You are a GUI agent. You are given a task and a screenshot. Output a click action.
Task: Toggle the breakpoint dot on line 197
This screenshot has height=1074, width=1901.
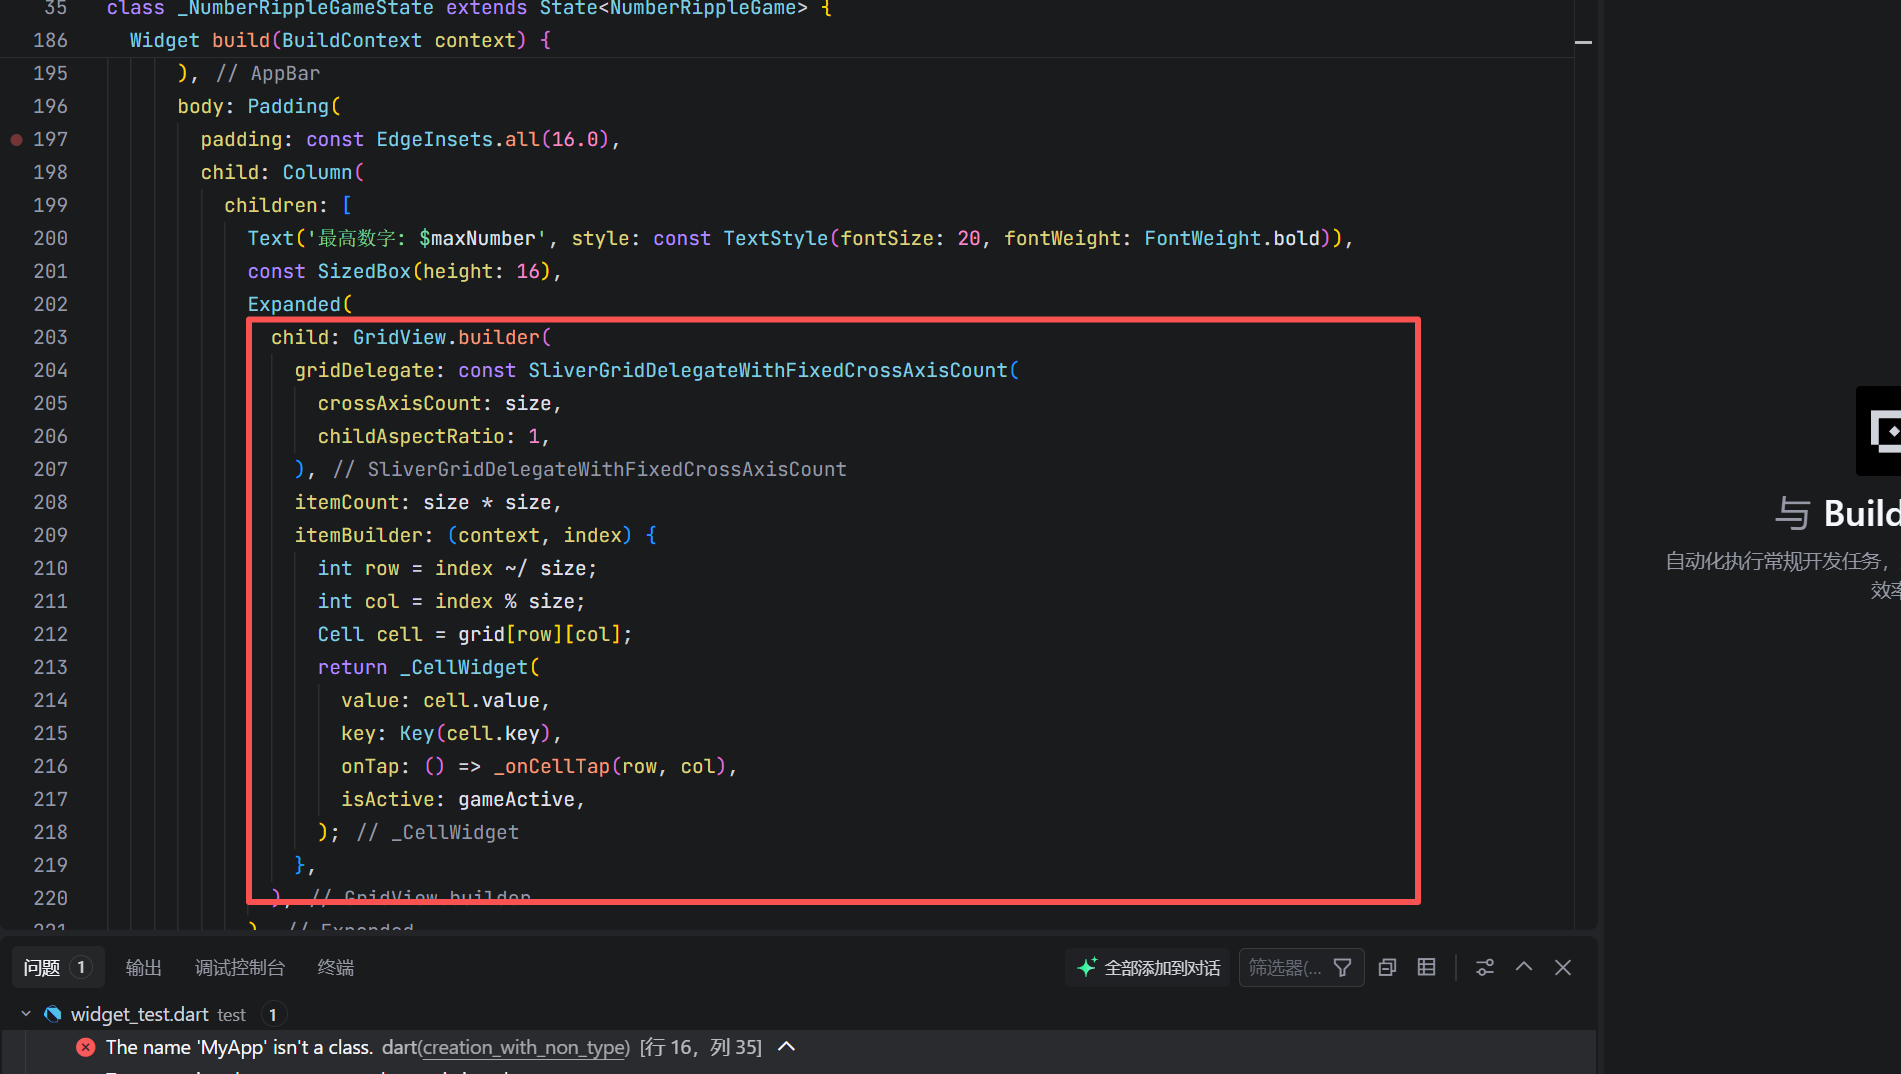point(16,140)
